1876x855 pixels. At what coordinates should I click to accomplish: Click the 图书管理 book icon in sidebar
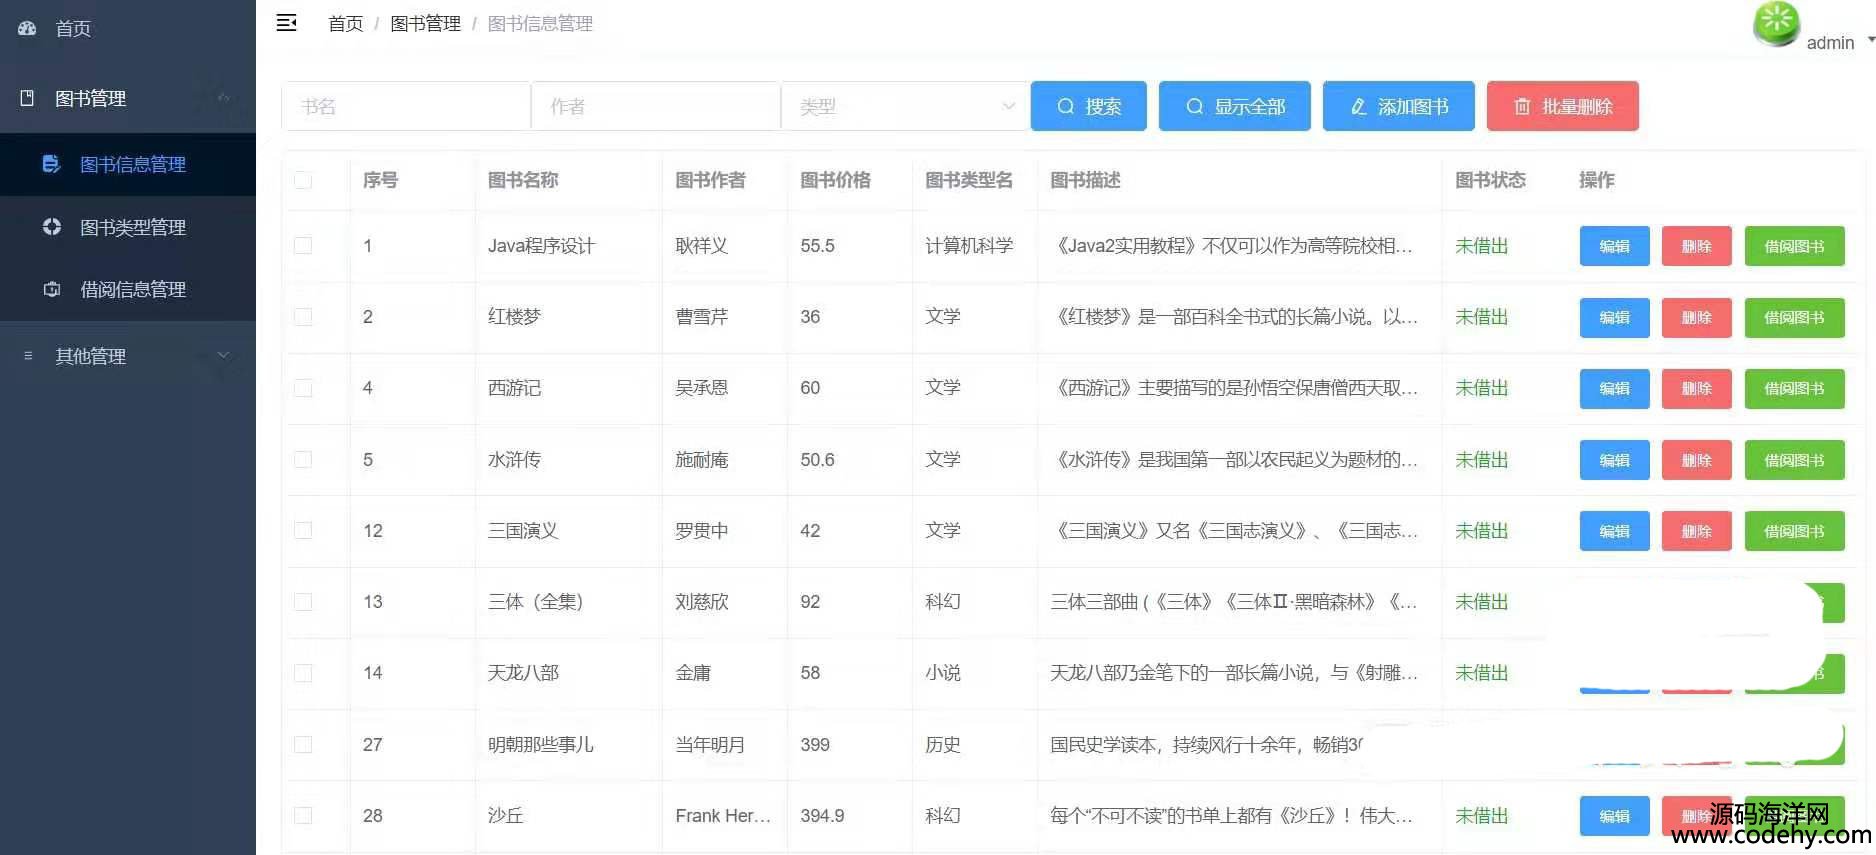coord(27,98)
